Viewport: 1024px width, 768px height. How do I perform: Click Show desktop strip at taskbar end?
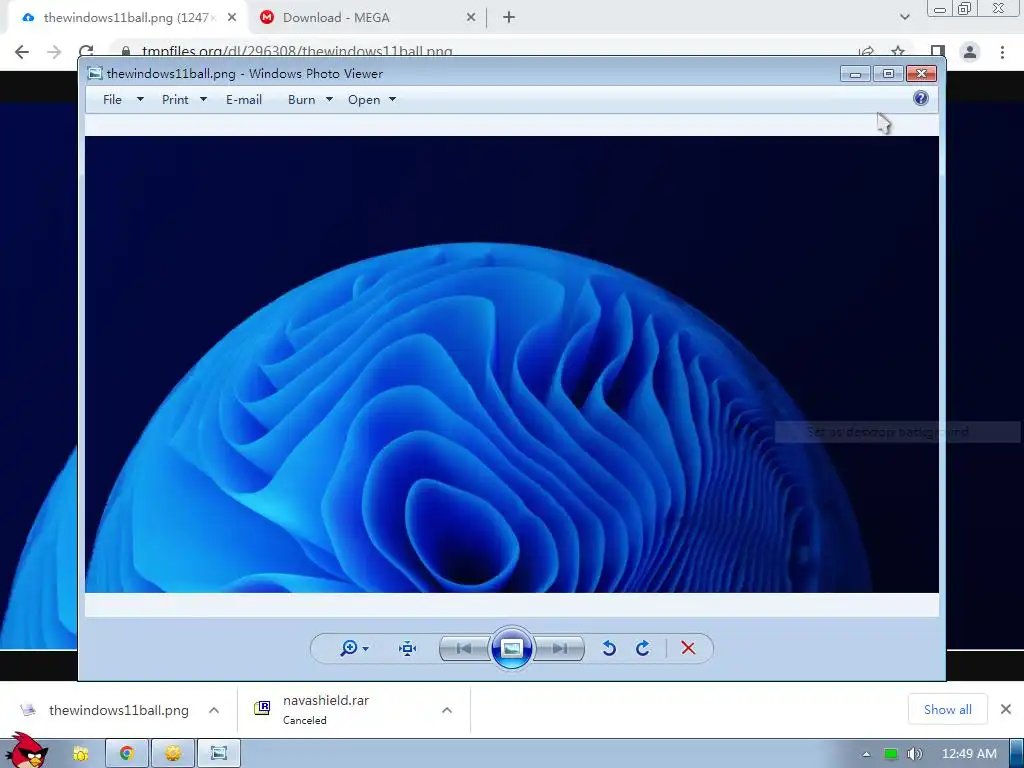click(1016, 754)
